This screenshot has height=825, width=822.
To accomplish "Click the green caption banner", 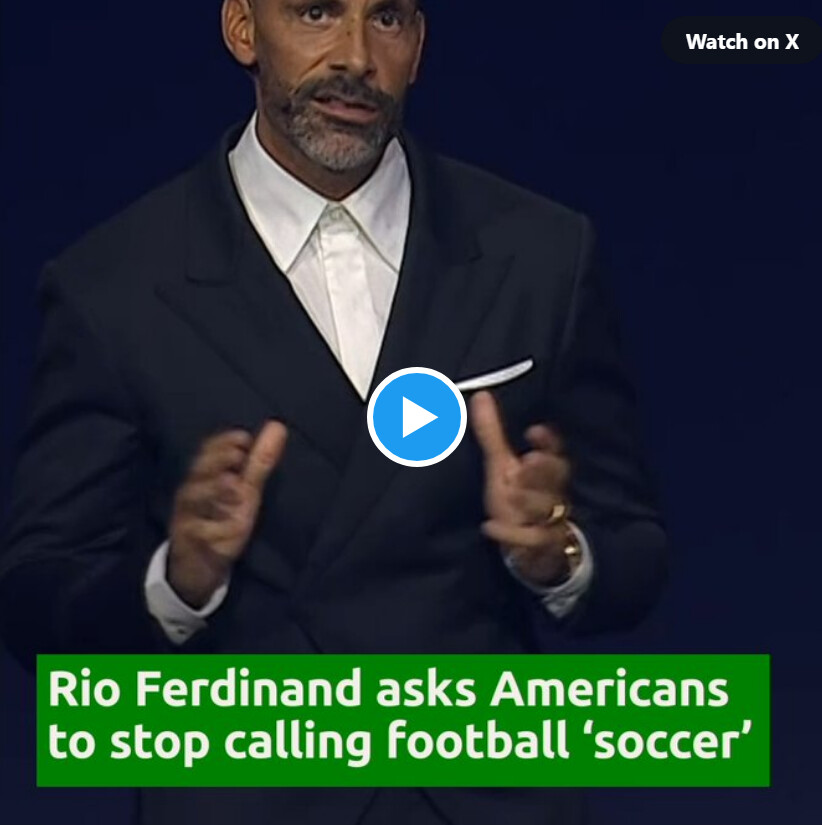I will [403, 720].
